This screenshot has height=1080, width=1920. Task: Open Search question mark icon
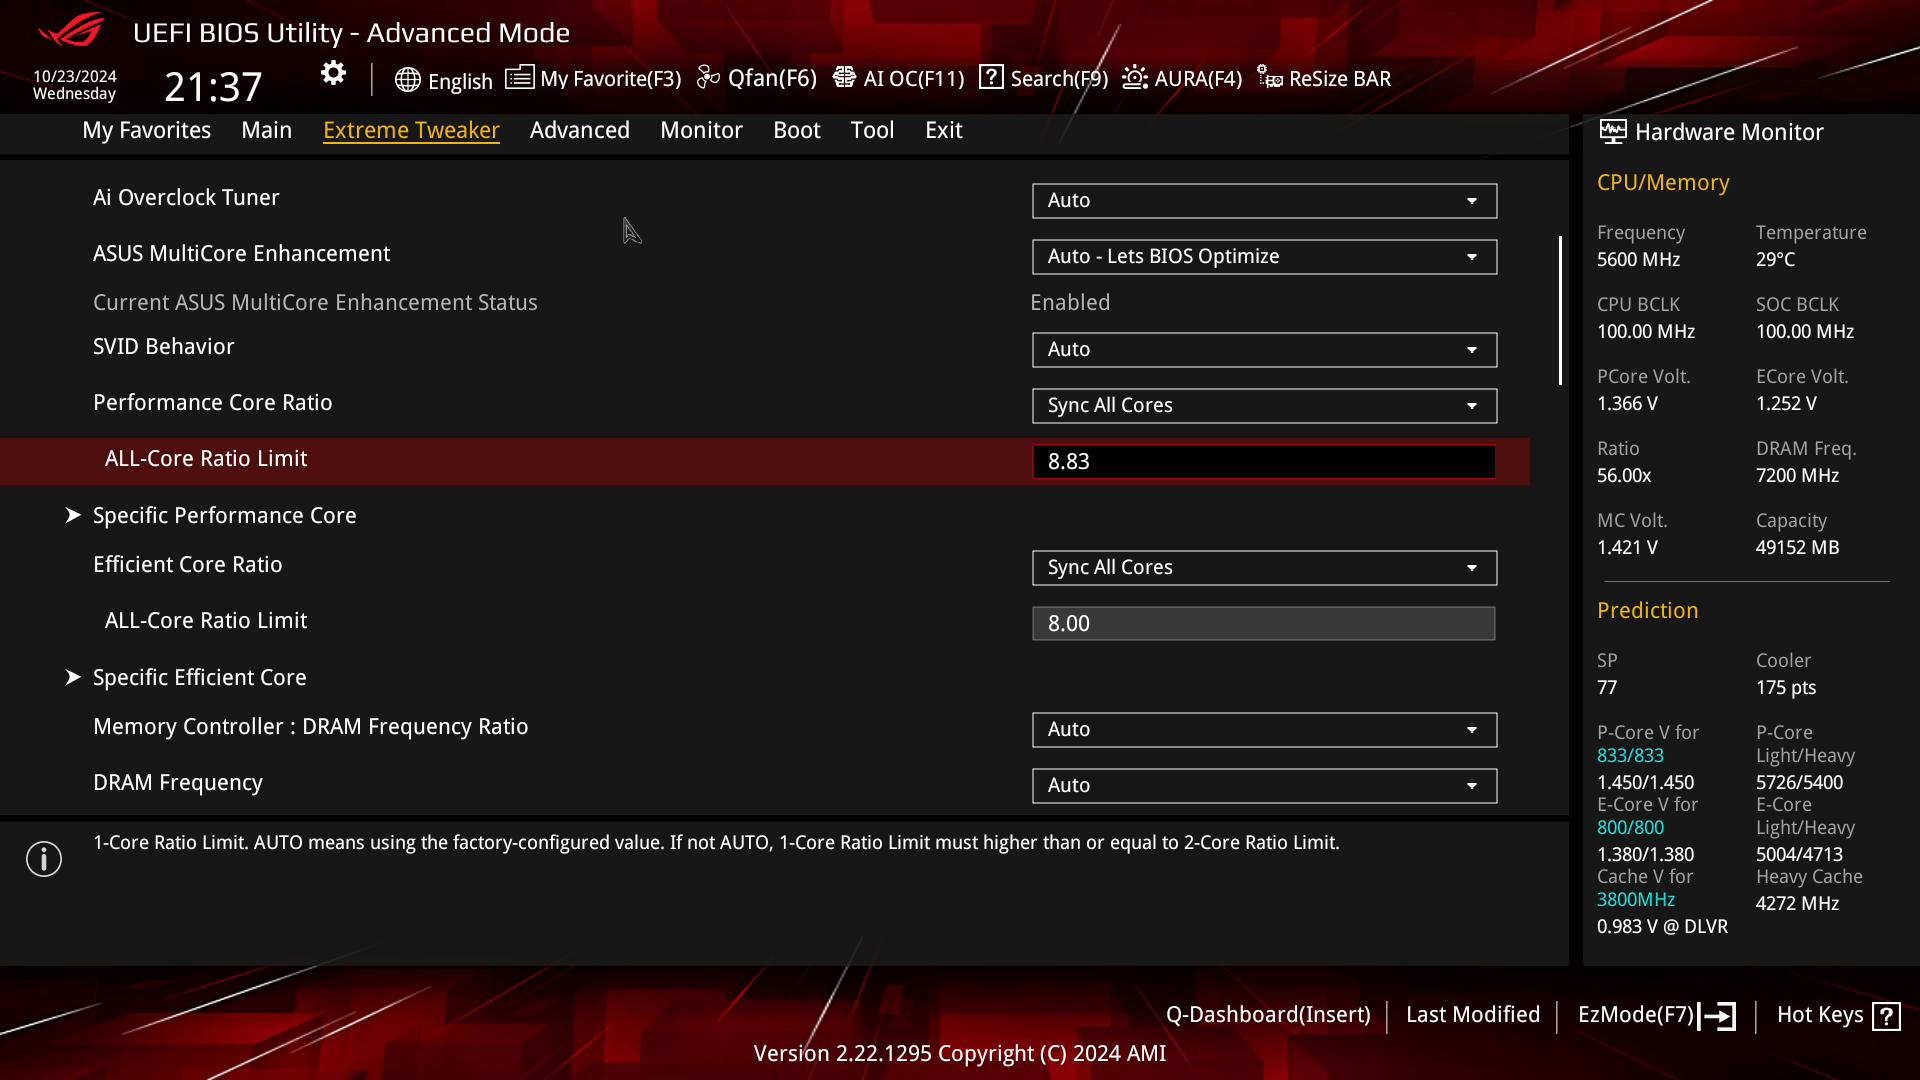click(991, 77)
